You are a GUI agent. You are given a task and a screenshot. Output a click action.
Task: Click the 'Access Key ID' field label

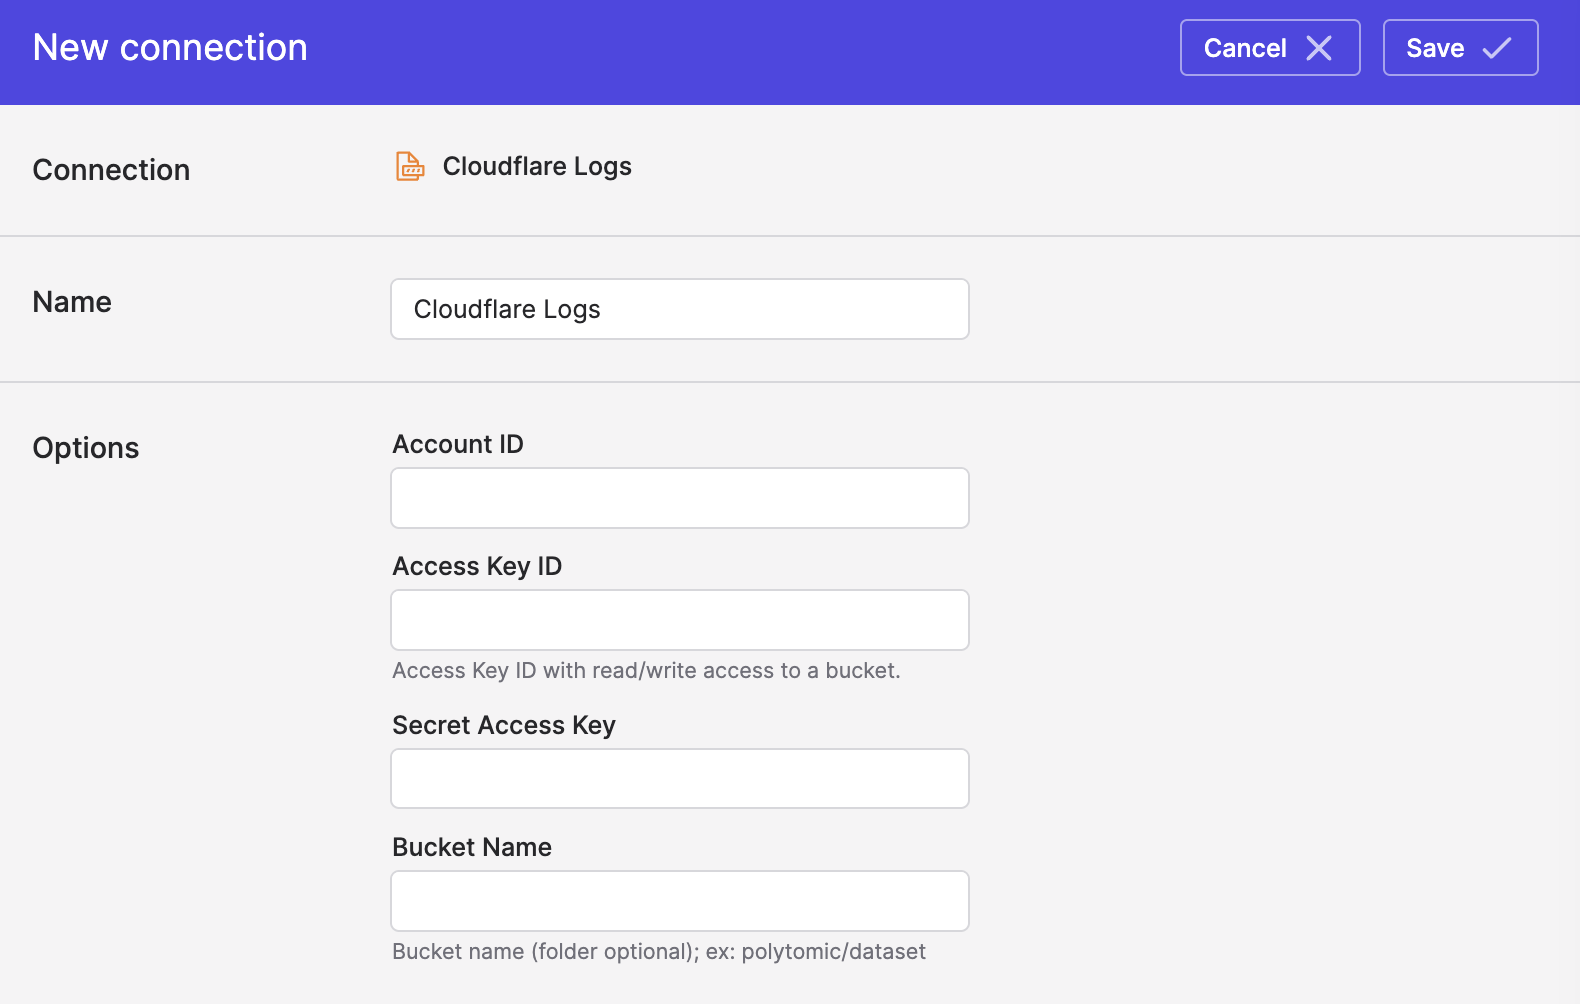click(477, 566)
